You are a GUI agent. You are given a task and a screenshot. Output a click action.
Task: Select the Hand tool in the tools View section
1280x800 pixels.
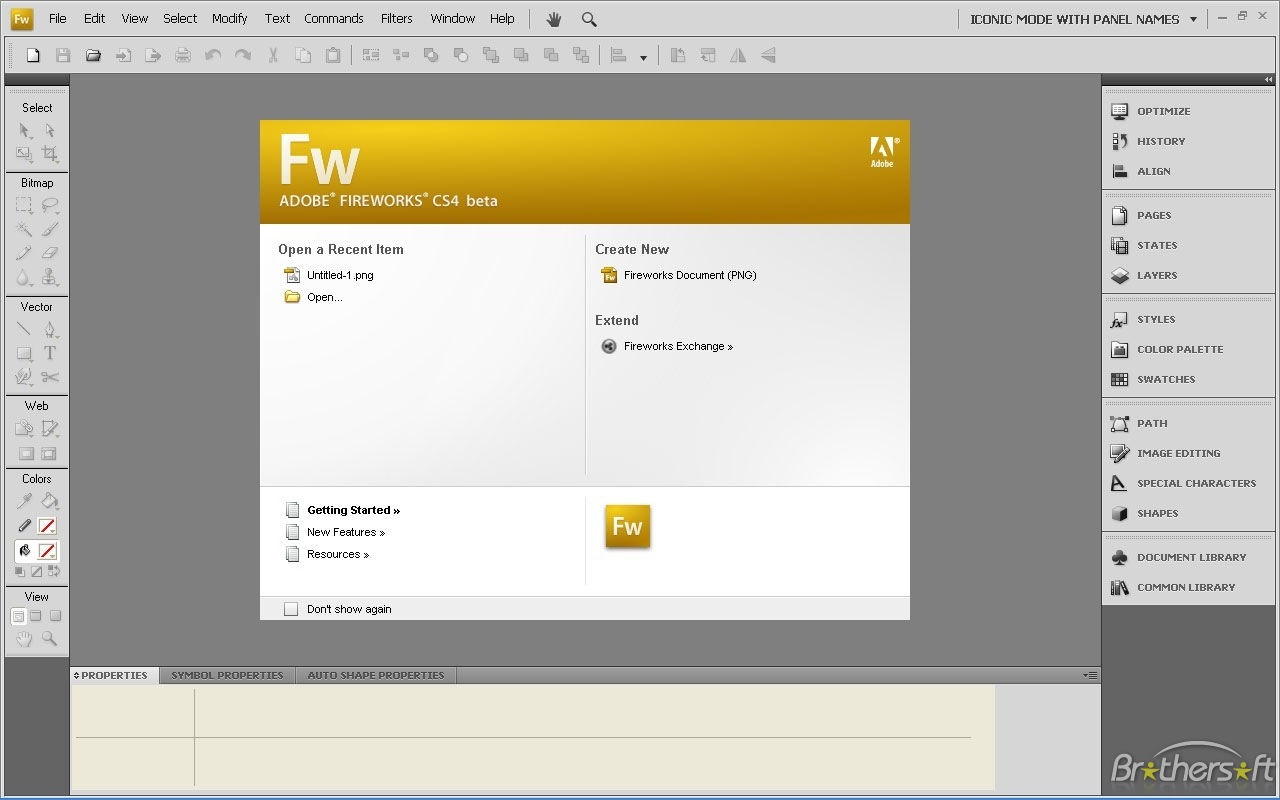click(x=24, y=639)
